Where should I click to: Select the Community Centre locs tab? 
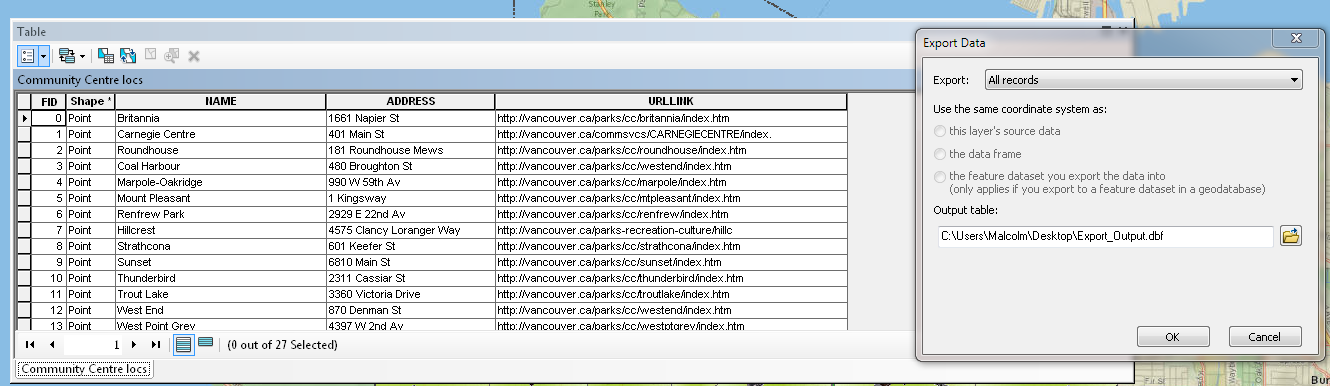85,369
